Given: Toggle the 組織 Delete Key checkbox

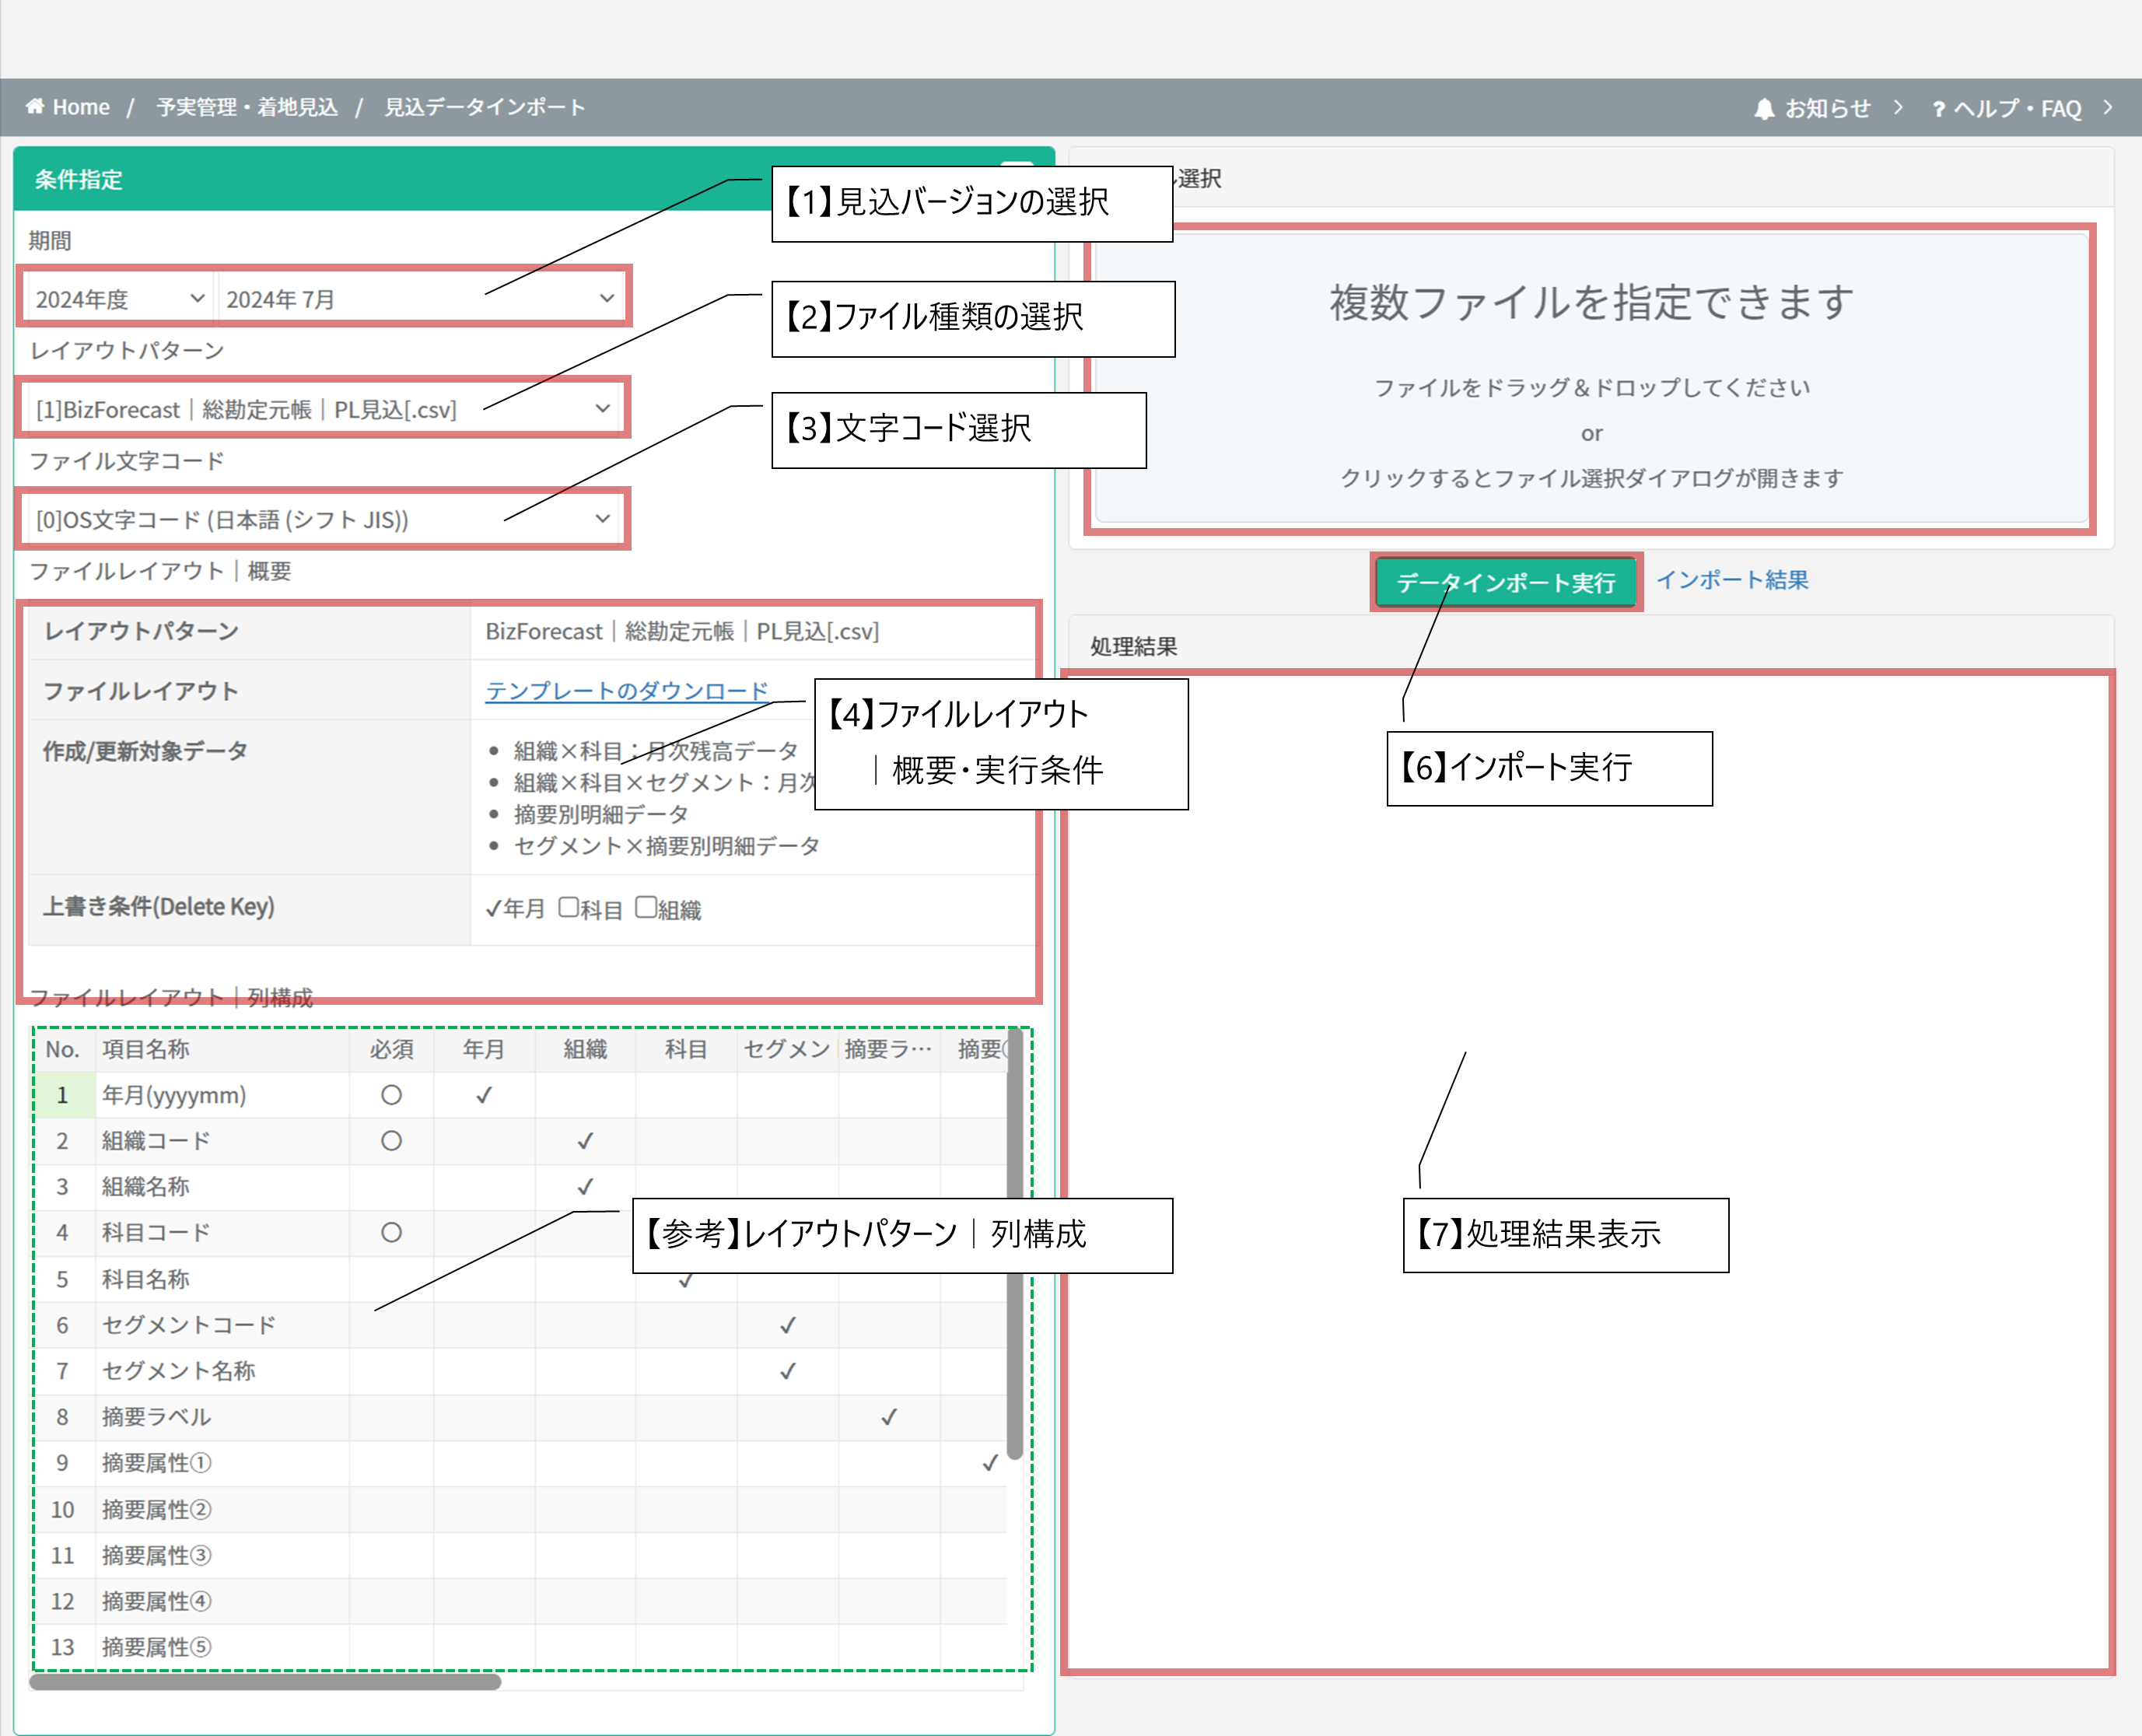Looking at the screenshot, I should point(646,907).
